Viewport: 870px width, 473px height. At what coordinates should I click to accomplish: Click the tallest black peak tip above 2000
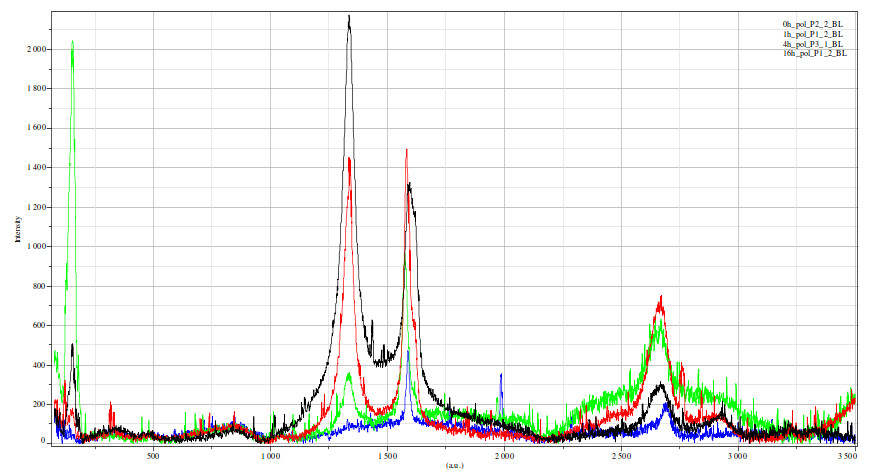pos(349,17)
